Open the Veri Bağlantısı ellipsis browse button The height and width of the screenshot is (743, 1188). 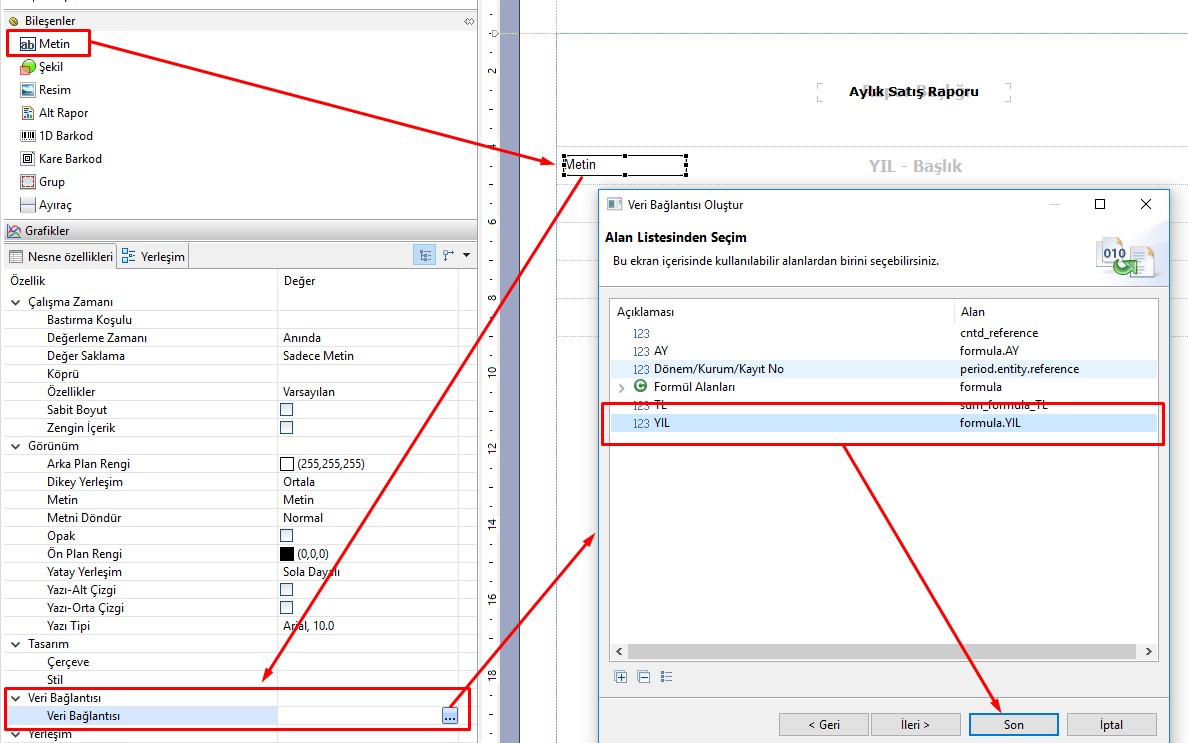pos(449,716)
